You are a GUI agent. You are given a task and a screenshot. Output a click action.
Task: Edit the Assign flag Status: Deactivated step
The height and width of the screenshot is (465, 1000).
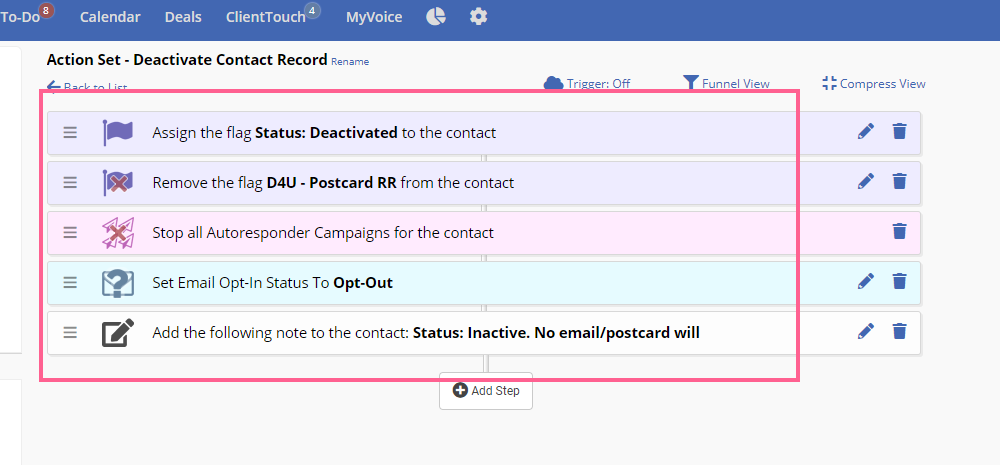point(865,131)
